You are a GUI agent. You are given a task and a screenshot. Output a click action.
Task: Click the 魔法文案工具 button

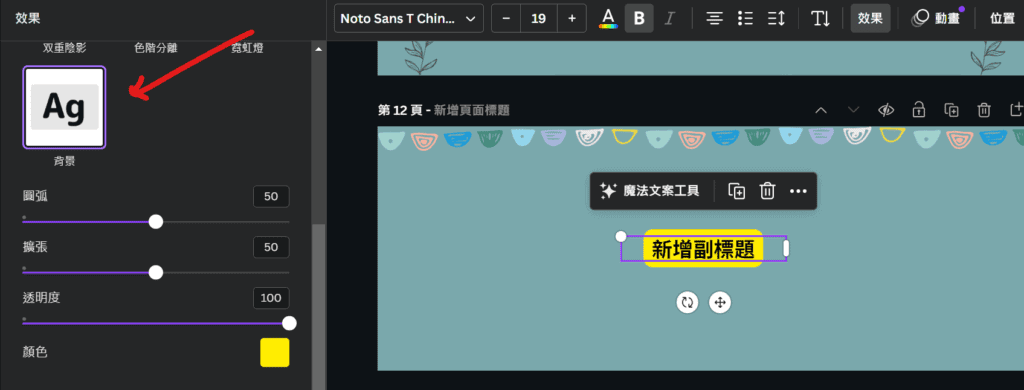650,191
